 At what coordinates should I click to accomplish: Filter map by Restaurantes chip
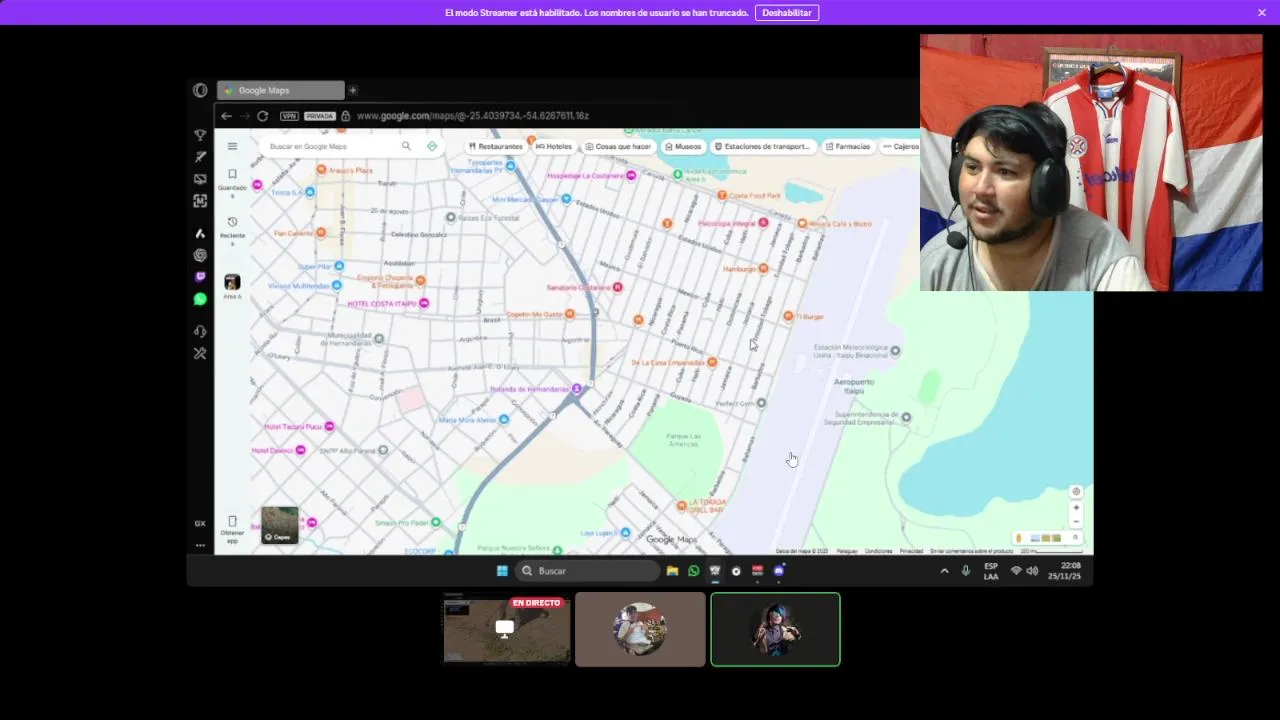click(496, 146)
